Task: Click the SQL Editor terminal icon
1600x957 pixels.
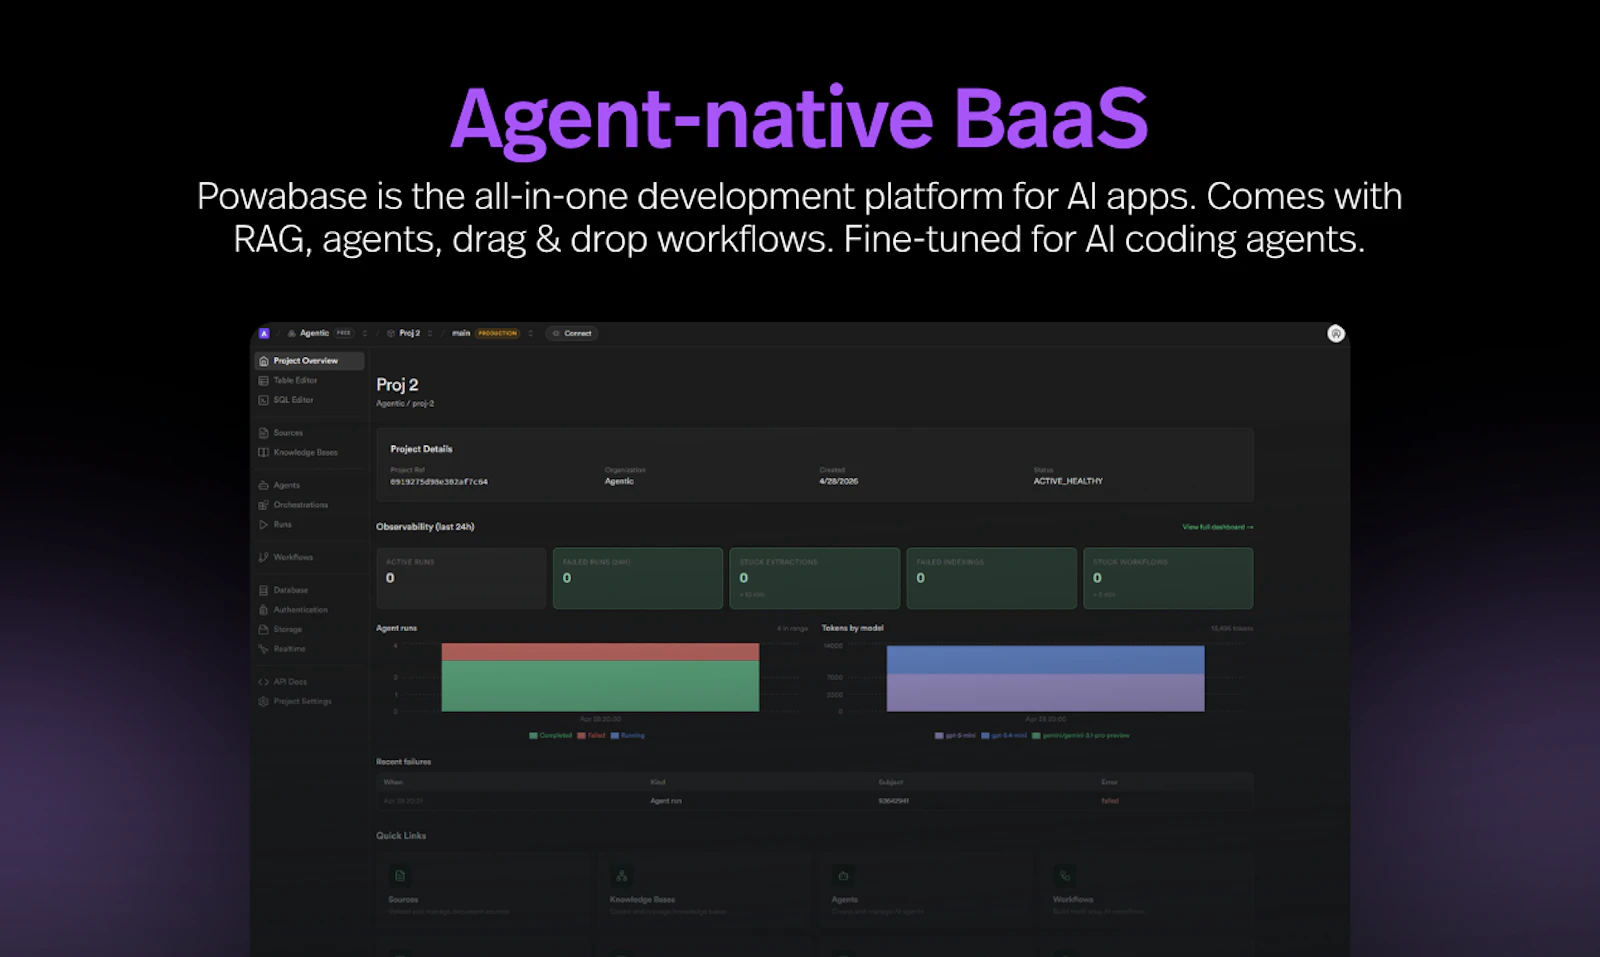Action: [264, 400]
